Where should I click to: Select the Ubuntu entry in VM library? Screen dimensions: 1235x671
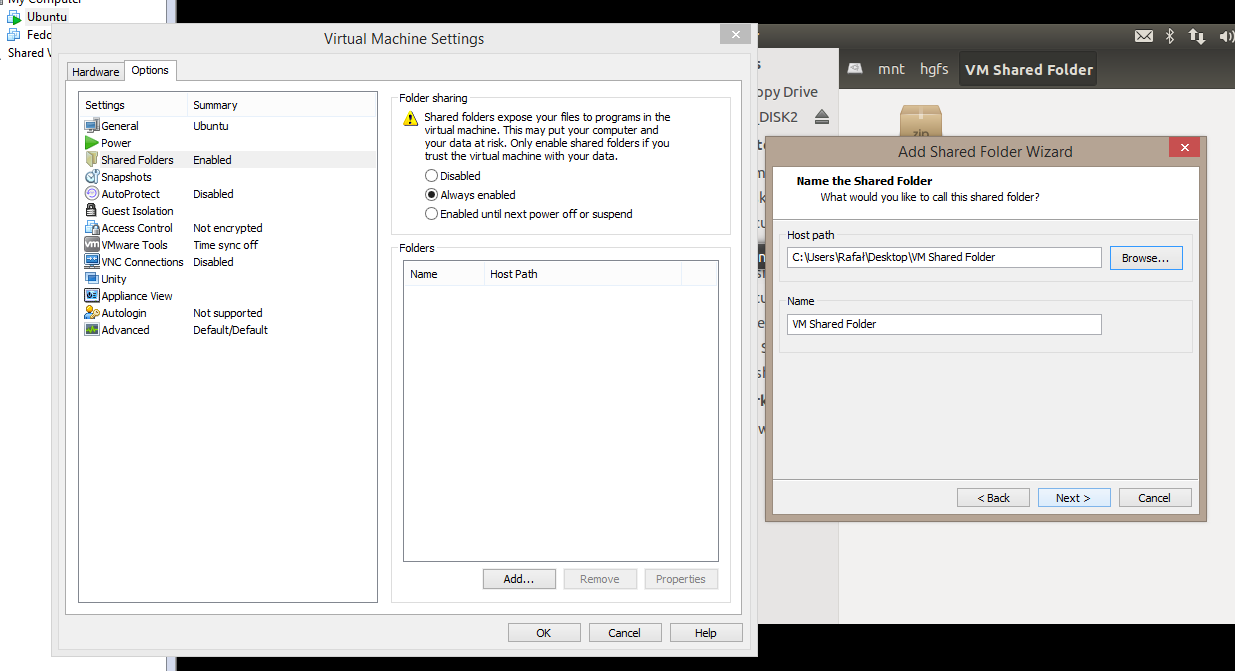coord(47,17)
